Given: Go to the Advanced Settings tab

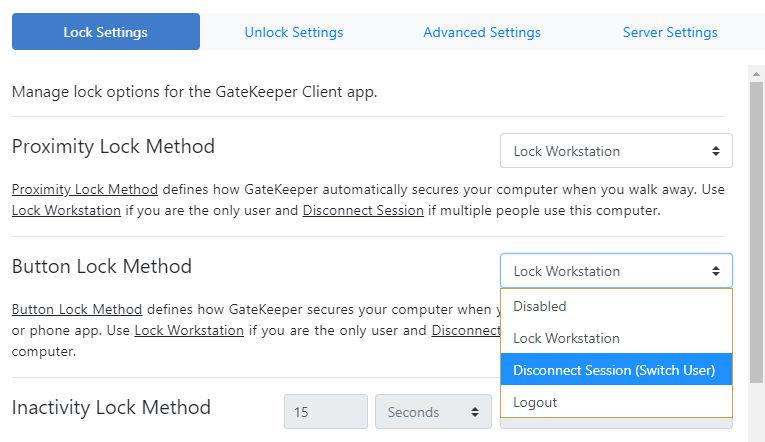Looking at the screenshot, I should pyautogui.click(x=481, y=32).
